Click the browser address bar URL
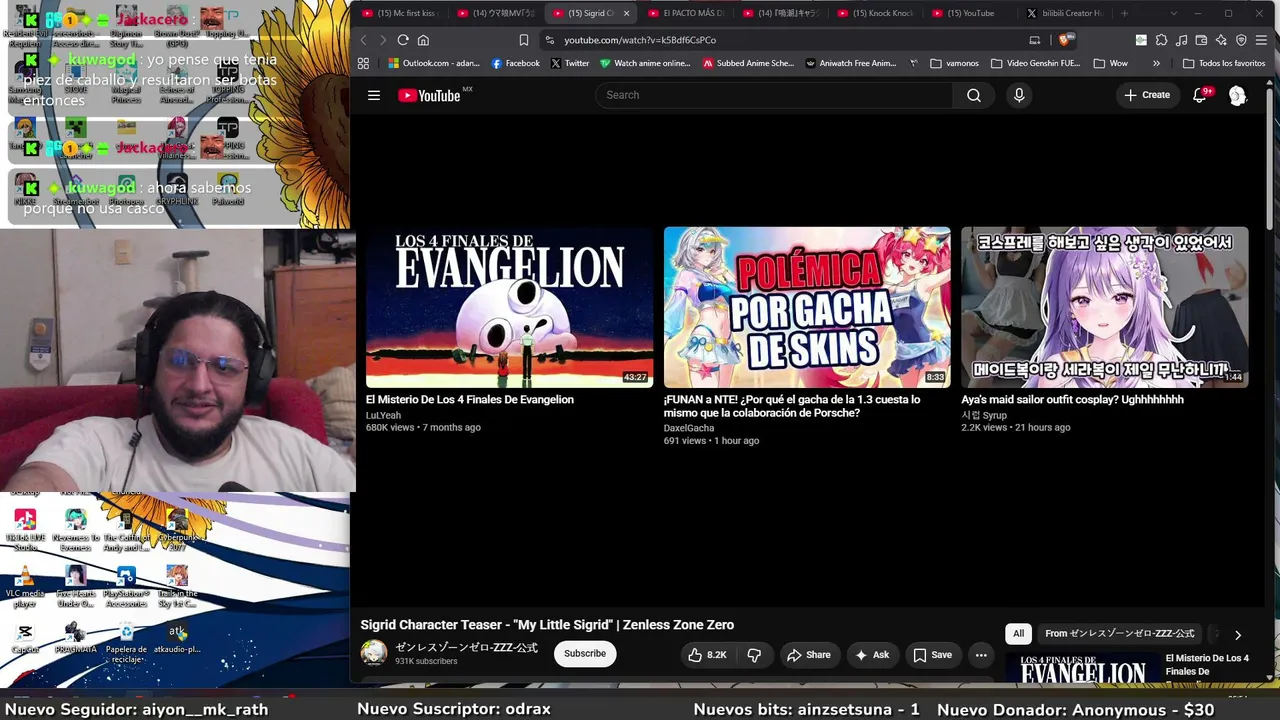The height and width of the screenshot is (720, 1280). (x=640, y=40)
